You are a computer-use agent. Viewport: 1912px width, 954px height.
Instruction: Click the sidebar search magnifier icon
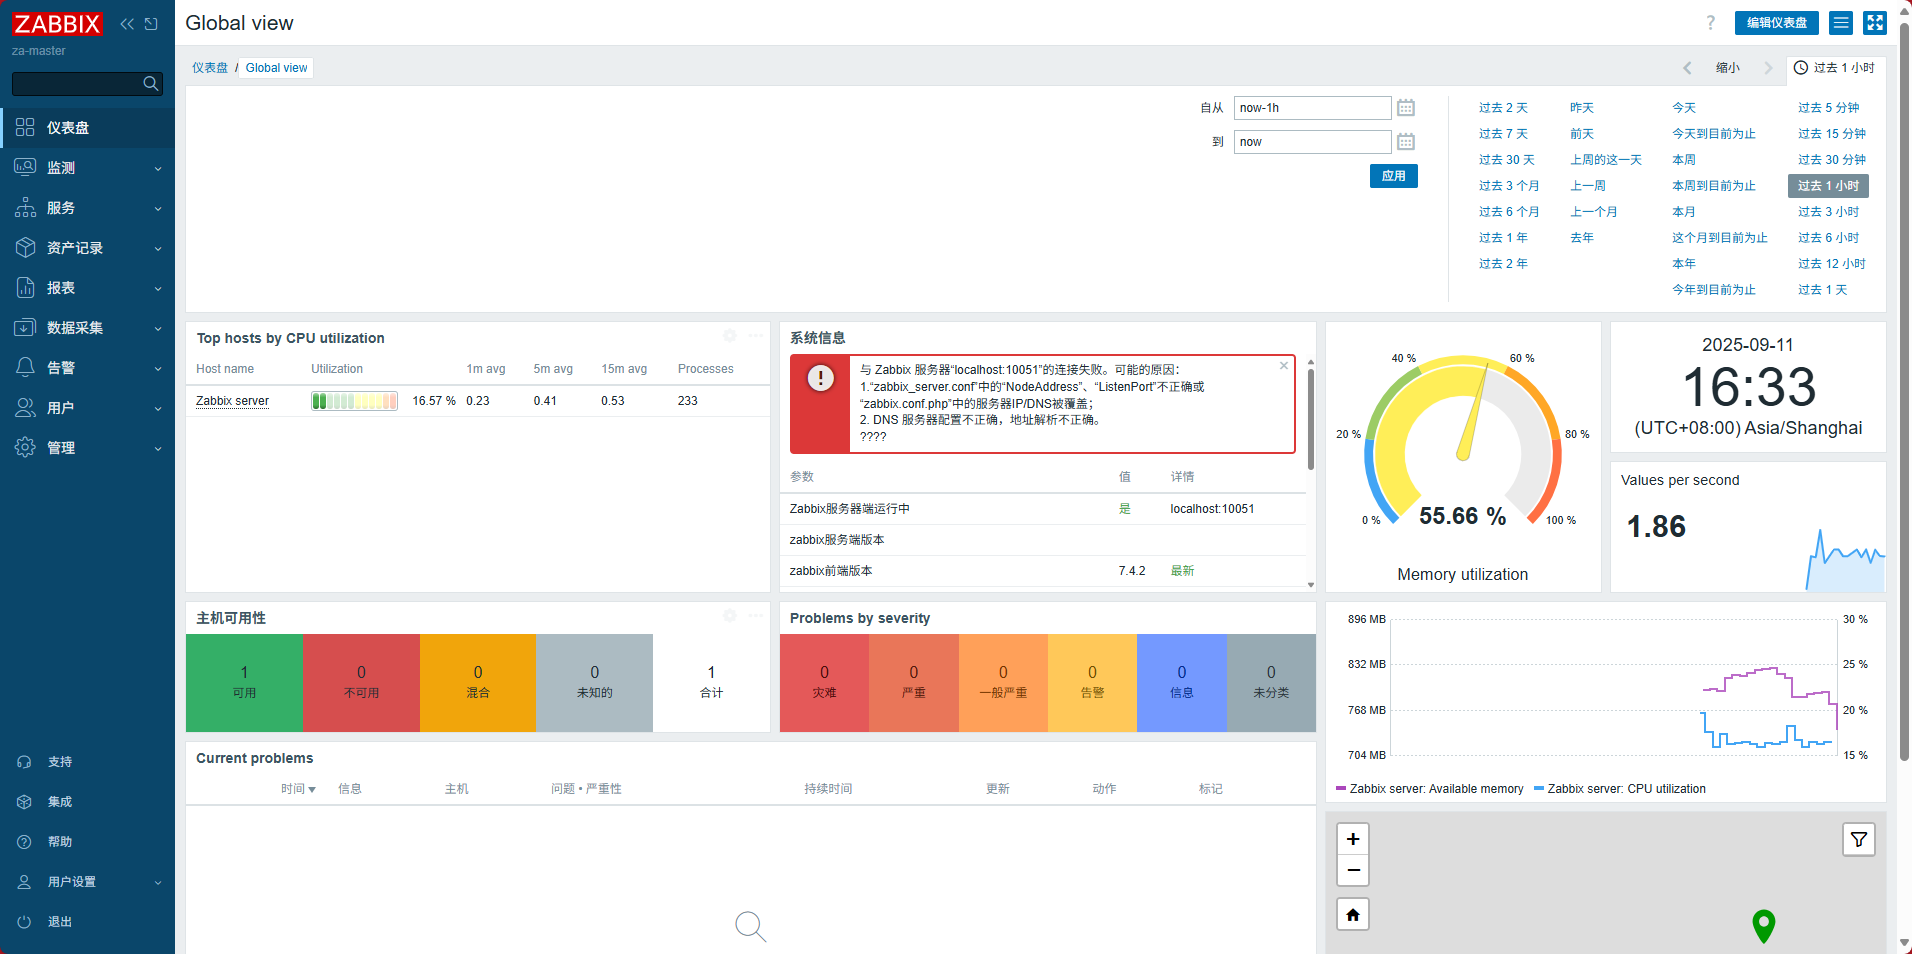(x=151, y=84)
